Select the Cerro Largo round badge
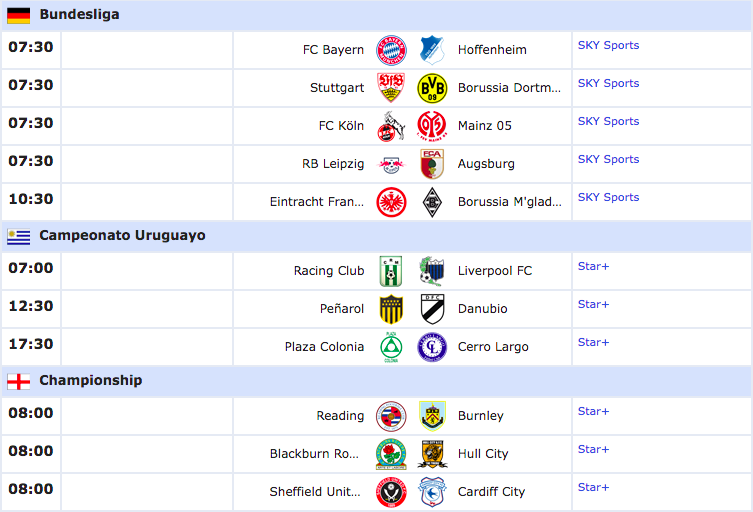Viewport: 753px width, 512px height. click(432, 347)
